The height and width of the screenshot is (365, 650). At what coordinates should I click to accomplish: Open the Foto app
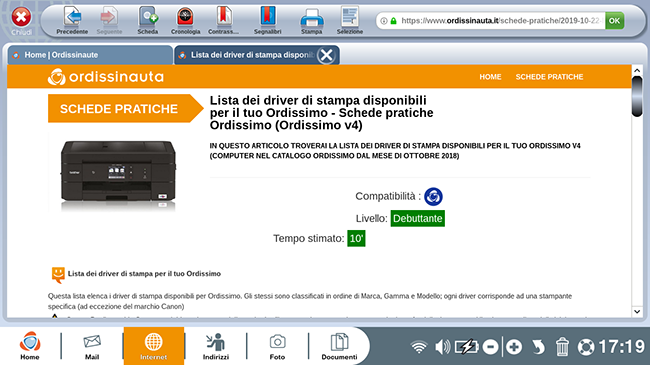point(277,346)
